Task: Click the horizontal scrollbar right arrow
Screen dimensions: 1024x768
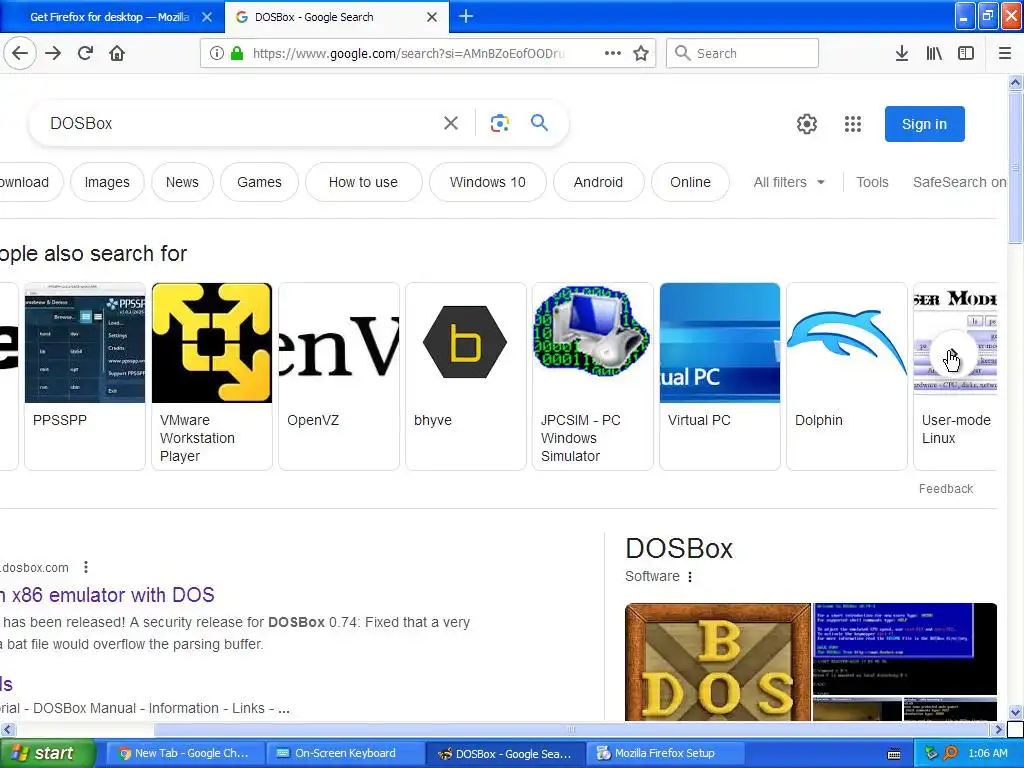Action: 998,729
